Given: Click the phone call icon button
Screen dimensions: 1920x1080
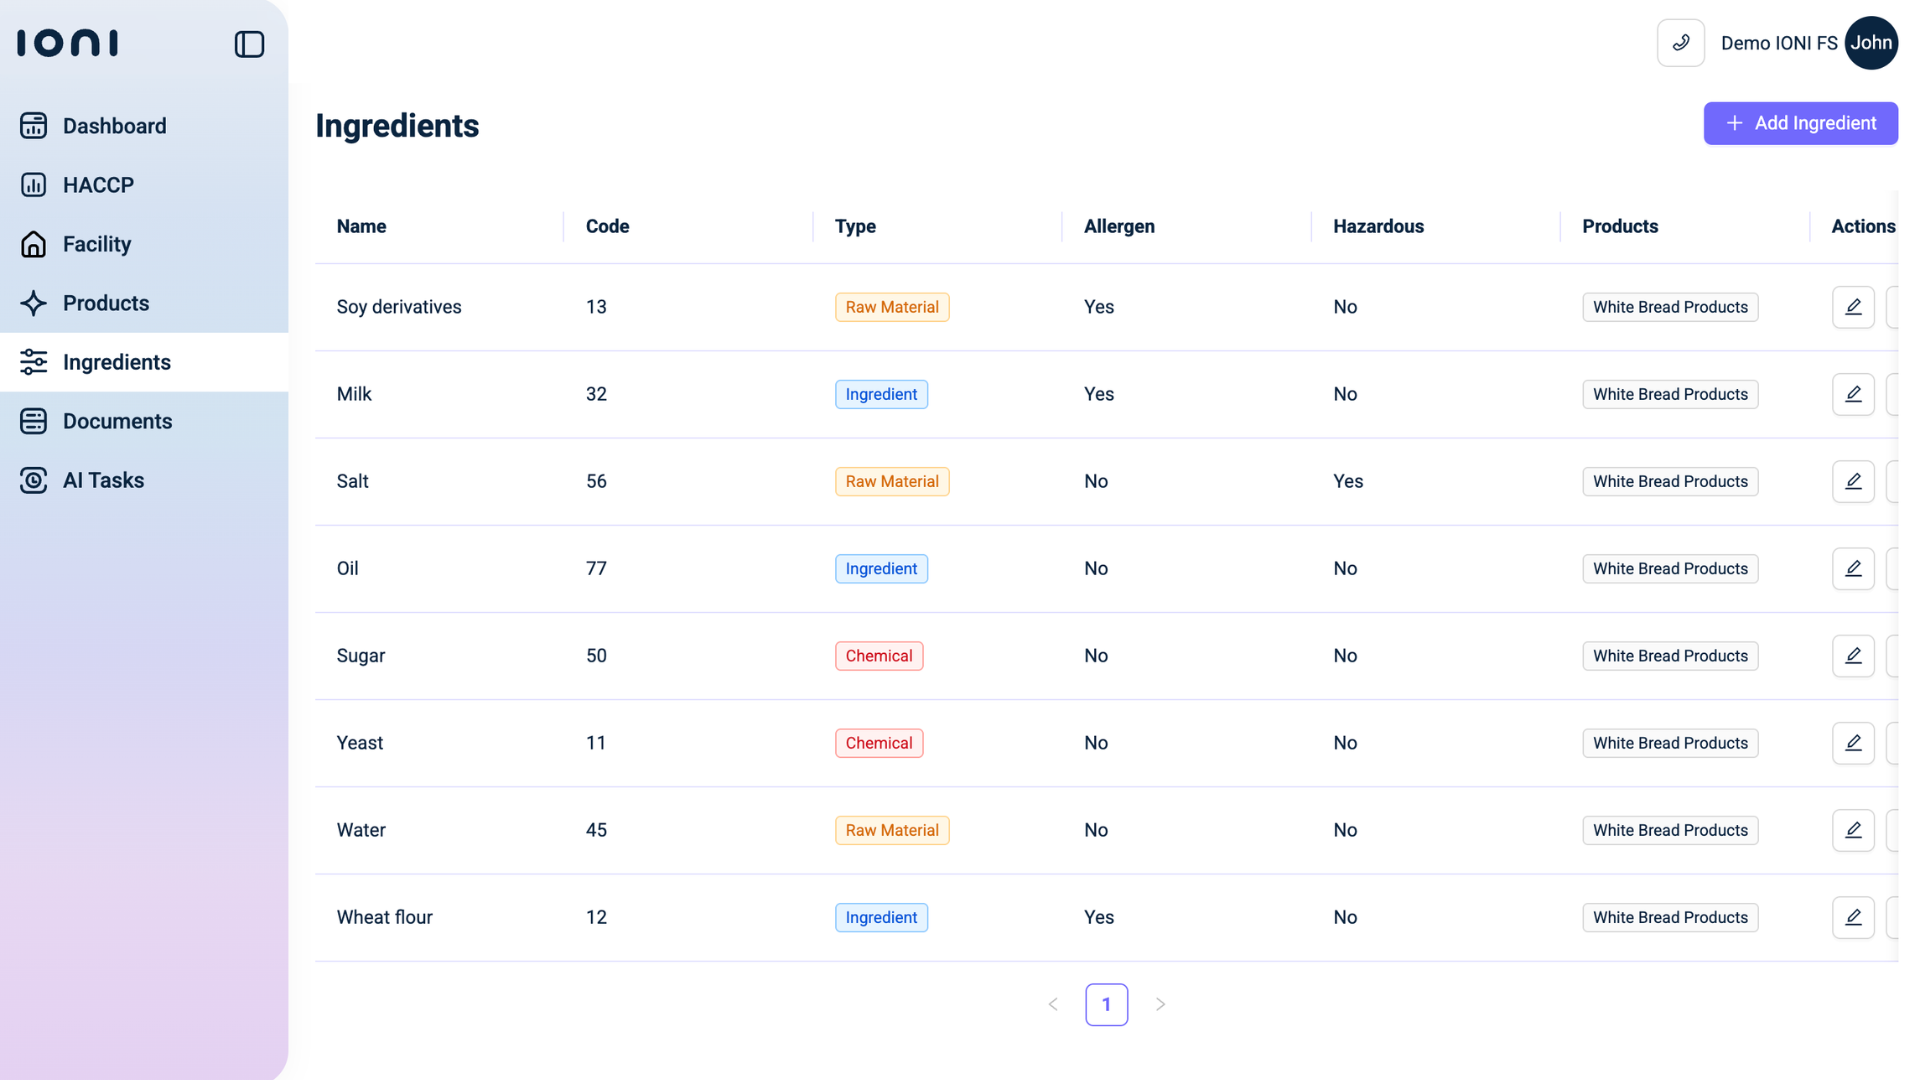Looking at the screenshot, I should (x=1680, y=43).
